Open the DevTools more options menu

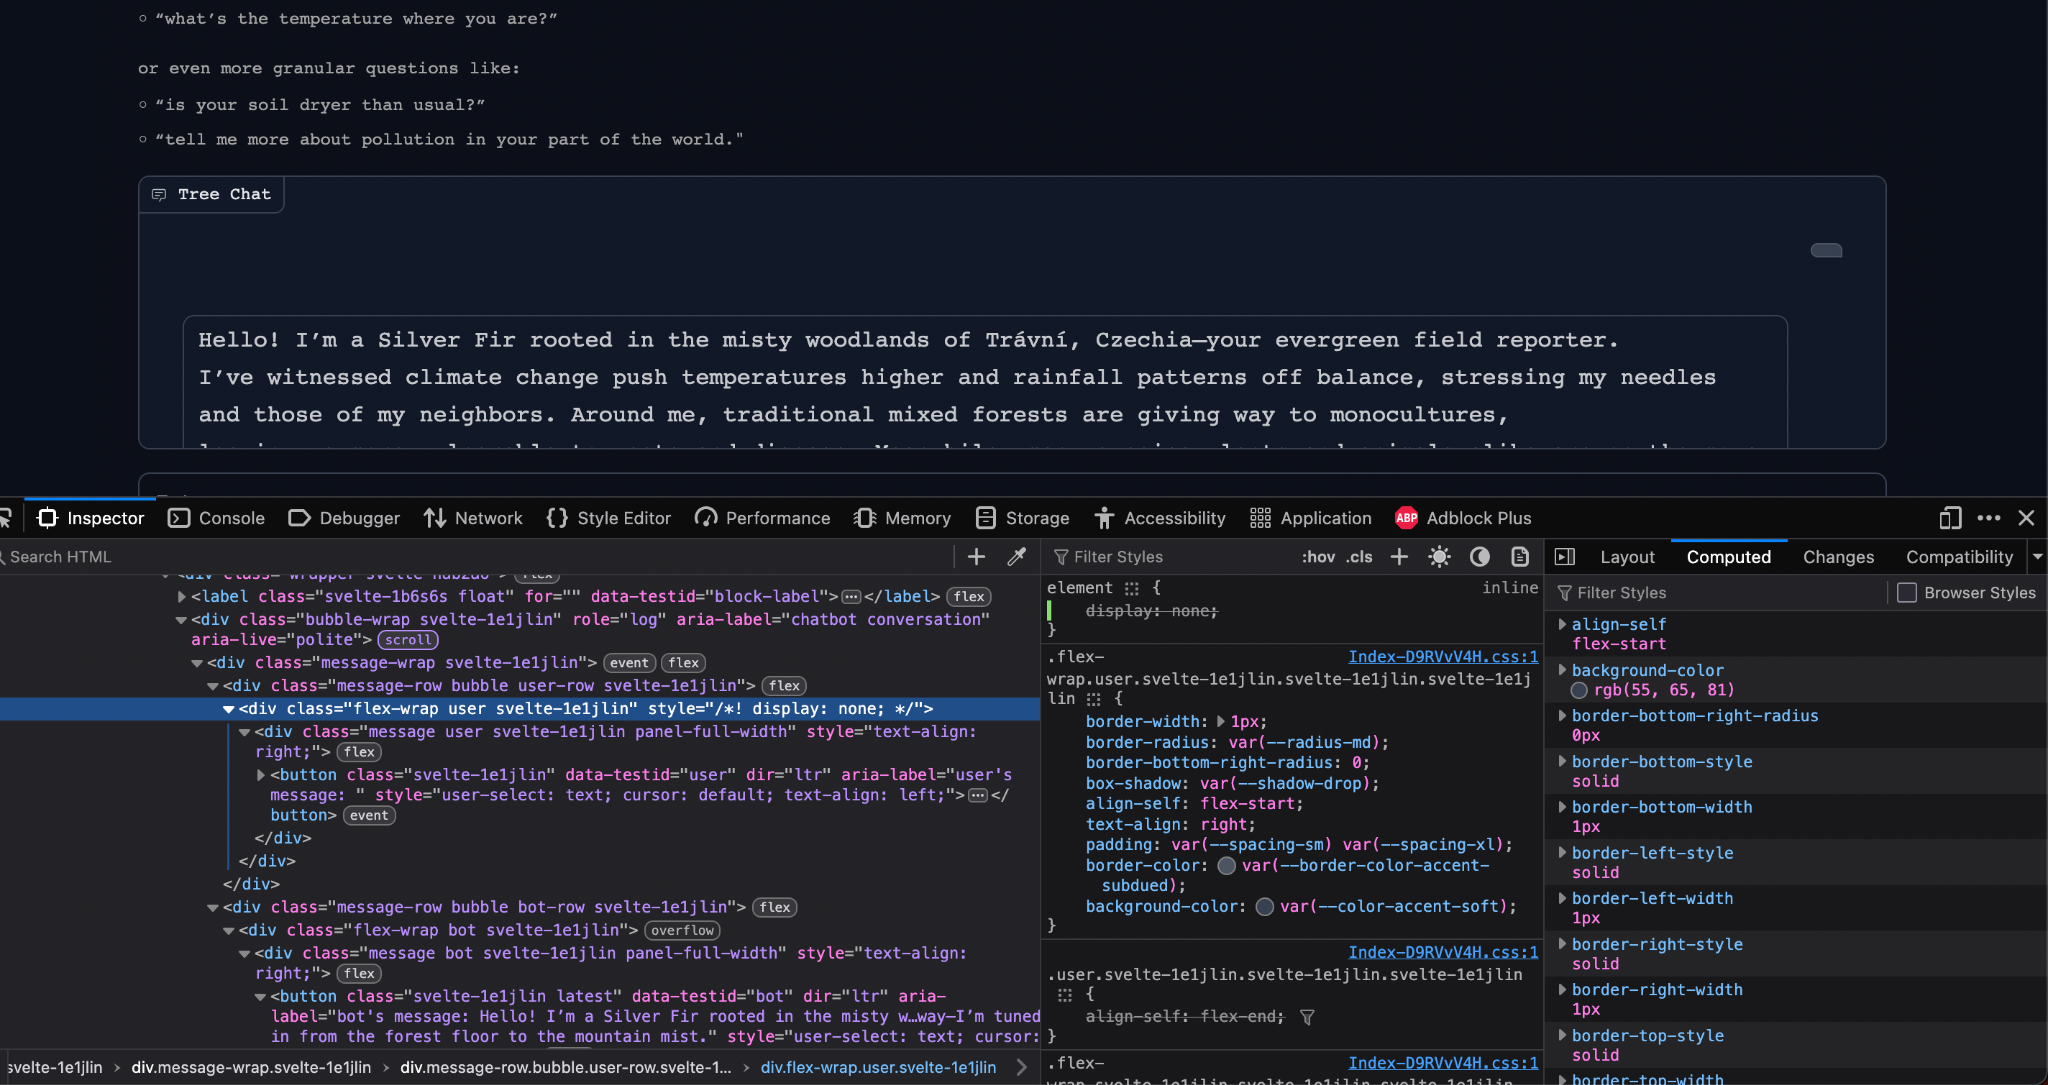click(1988, 518)
